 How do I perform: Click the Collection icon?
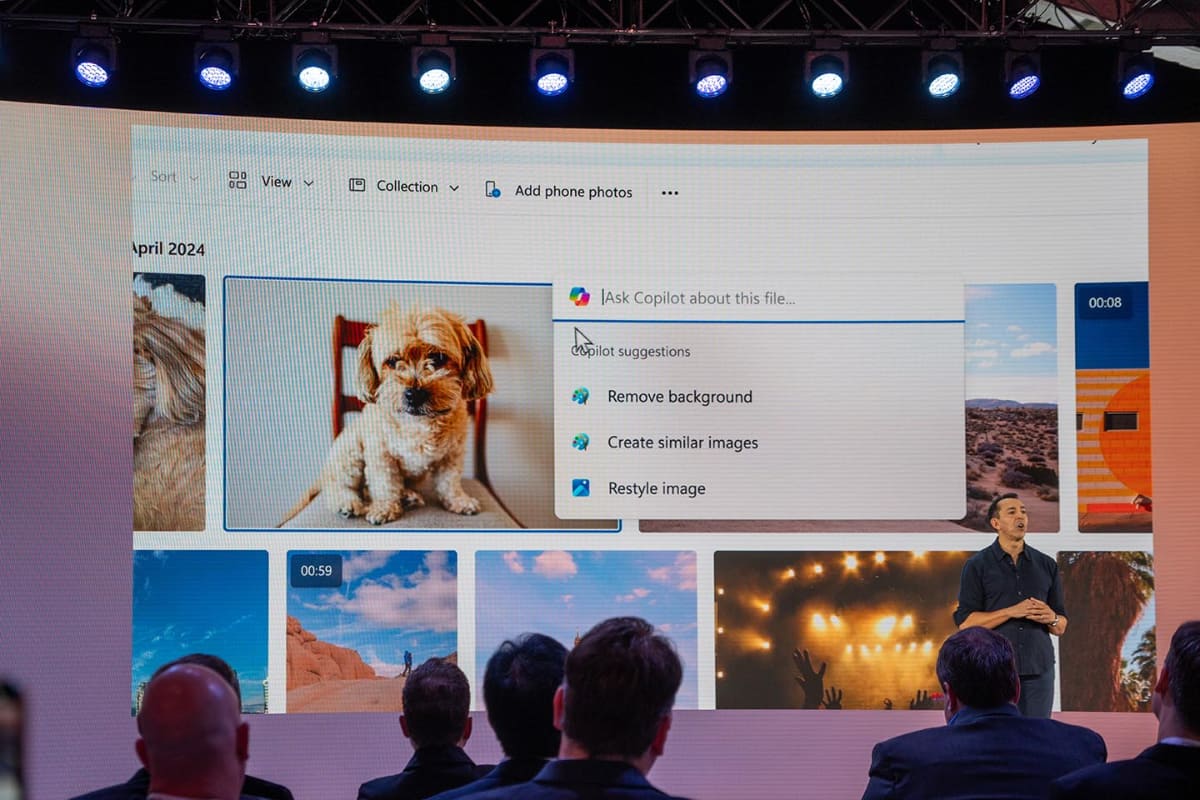(357, 185)
